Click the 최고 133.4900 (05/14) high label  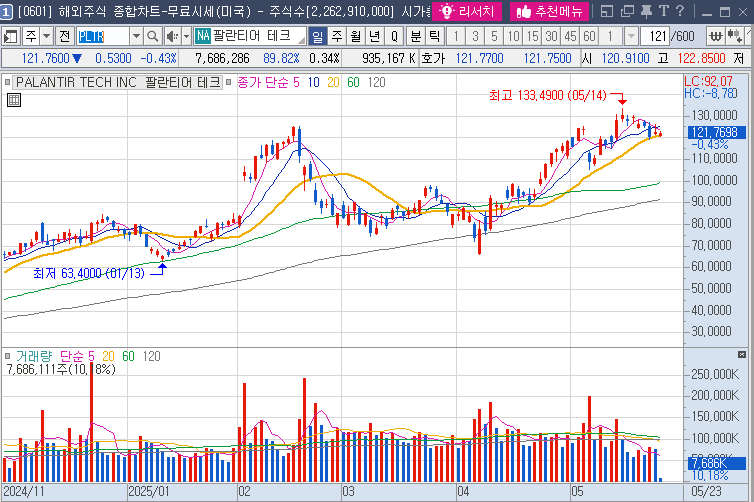tap(548, 95)
